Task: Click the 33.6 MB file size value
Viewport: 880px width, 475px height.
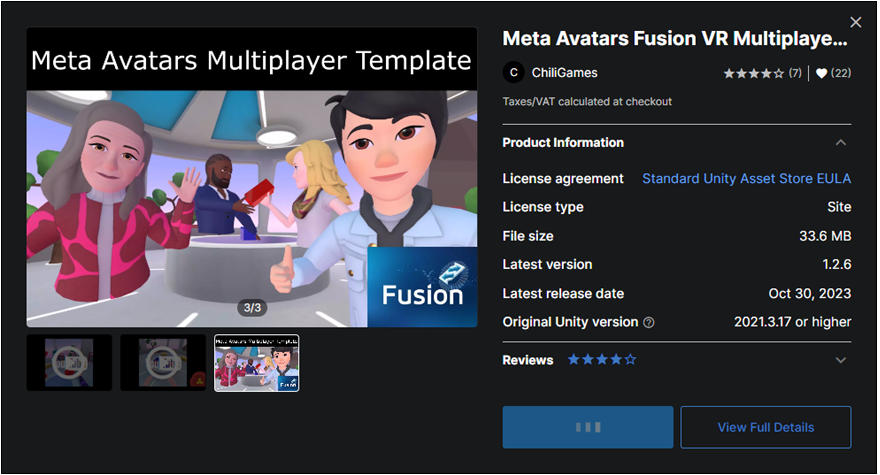Action: click(825, 236)
